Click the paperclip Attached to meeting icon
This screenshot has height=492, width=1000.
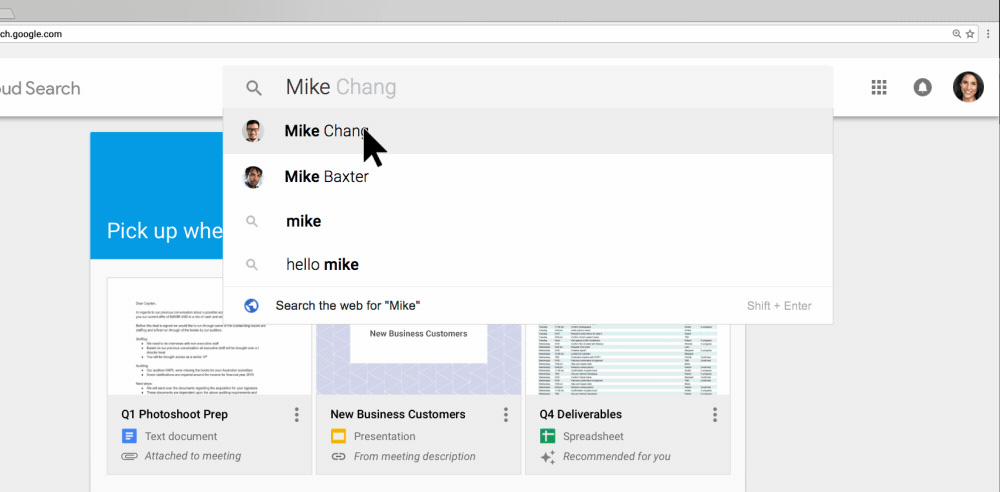pos(129,456)
